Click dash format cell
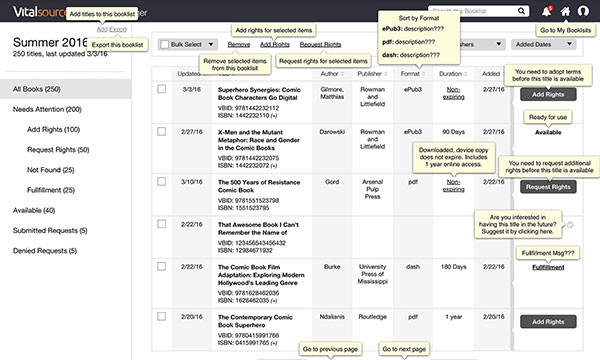 point(413,267)
